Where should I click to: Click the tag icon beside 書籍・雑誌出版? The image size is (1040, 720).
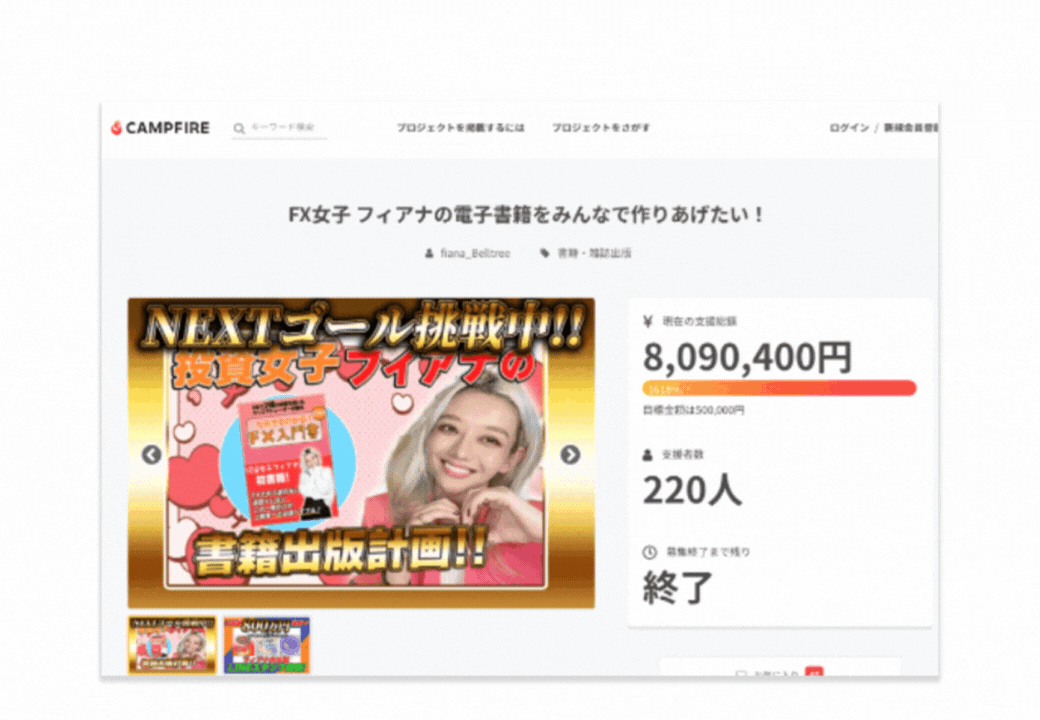545,253
